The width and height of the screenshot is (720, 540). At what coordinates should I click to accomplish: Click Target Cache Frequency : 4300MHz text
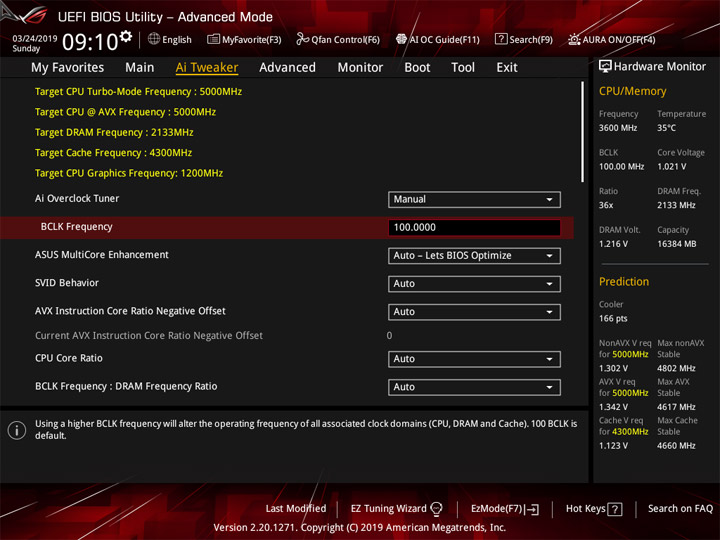tap(113, 152)
